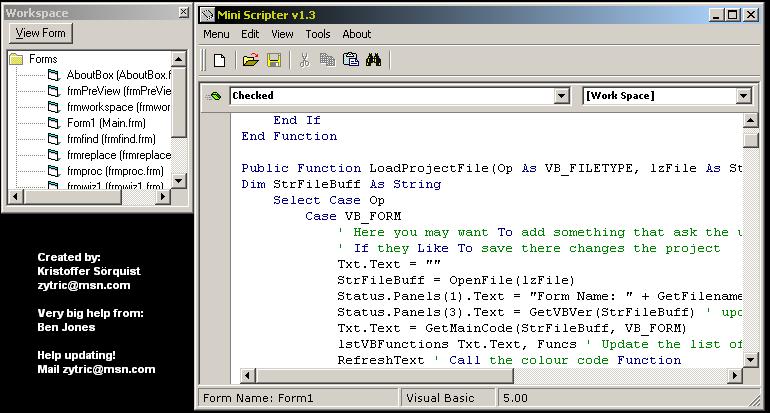Click the Open folder toolbar icon
Viewport: 770px width, 413px height.
[251, 60]
